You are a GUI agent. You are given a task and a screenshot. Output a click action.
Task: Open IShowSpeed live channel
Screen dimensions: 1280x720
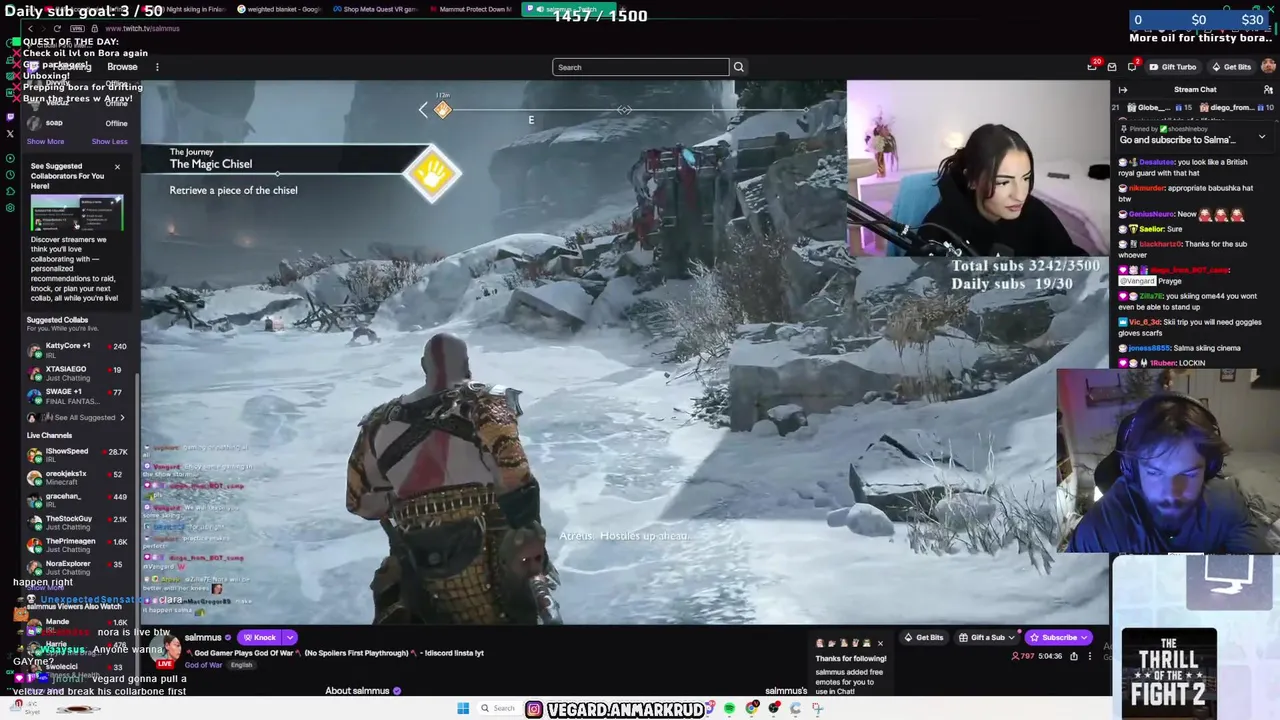coord(78,455)
